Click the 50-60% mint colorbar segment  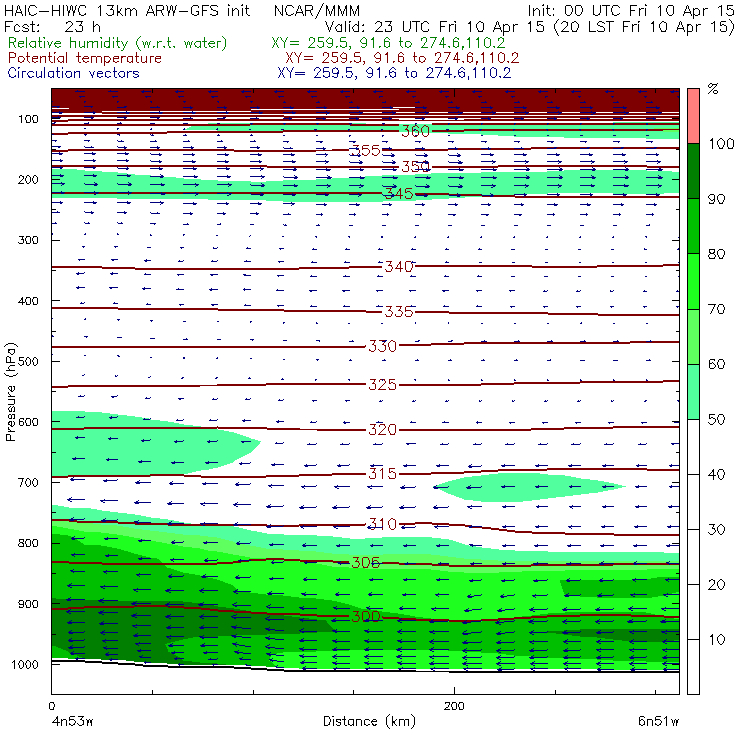click(693, 392)
